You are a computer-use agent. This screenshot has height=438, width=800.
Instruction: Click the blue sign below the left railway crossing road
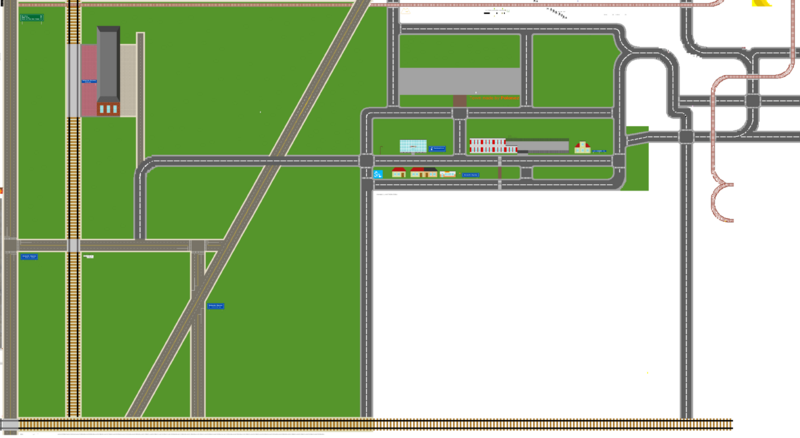29,257
